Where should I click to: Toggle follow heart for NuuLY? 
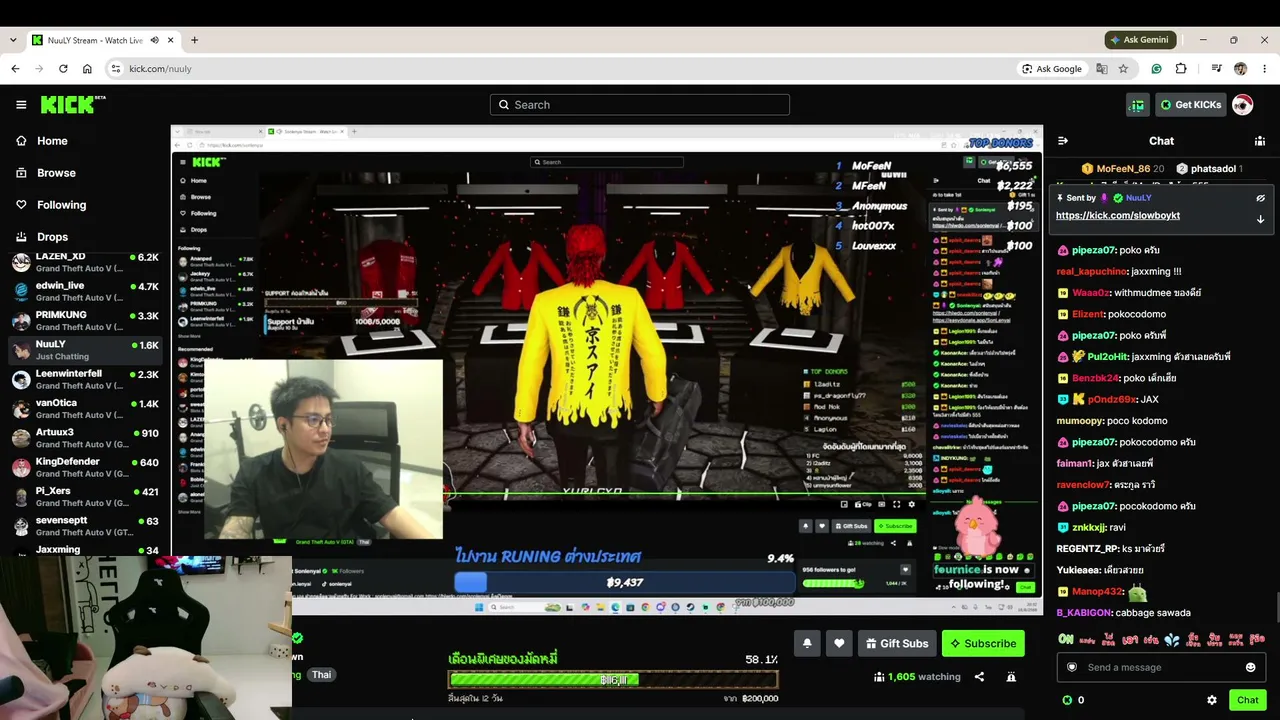point(839,644)
